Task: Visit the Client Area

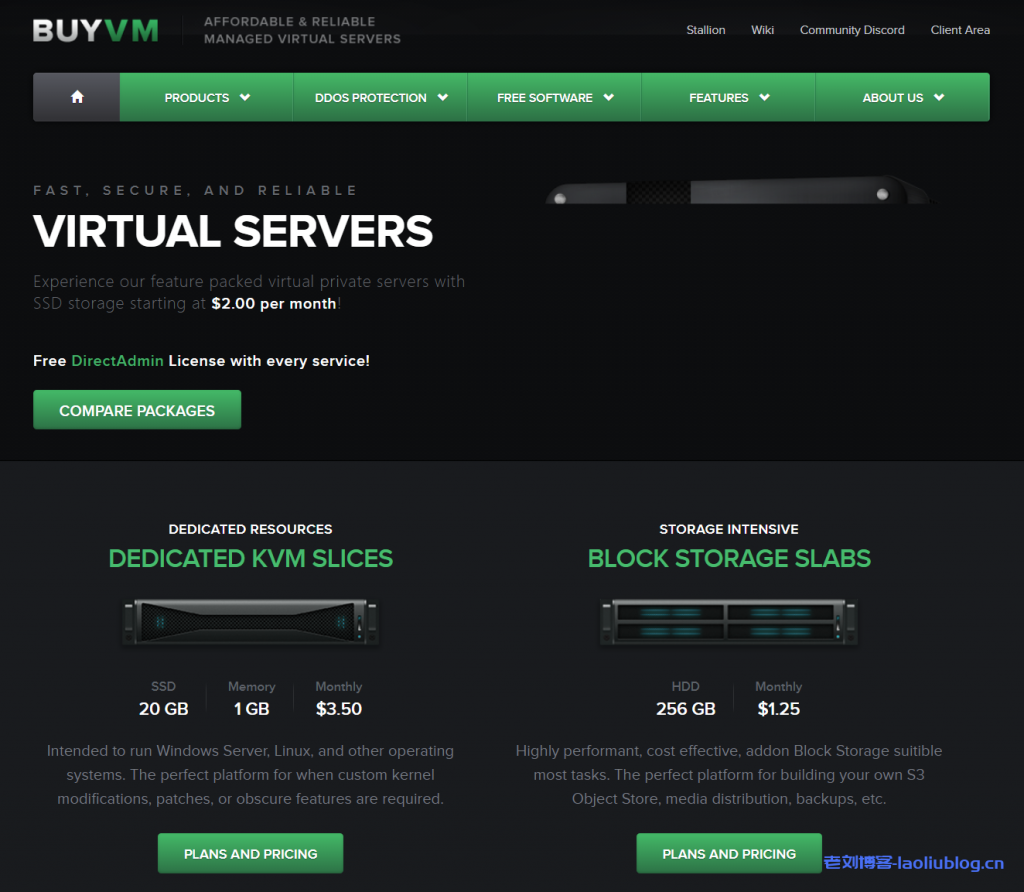Action: pos(960,30)
